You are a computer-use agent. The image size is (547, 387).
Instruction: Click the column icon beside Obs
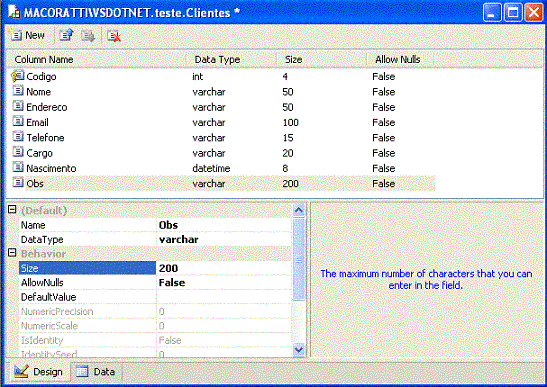pyautogui.click(x=18, y=183)
